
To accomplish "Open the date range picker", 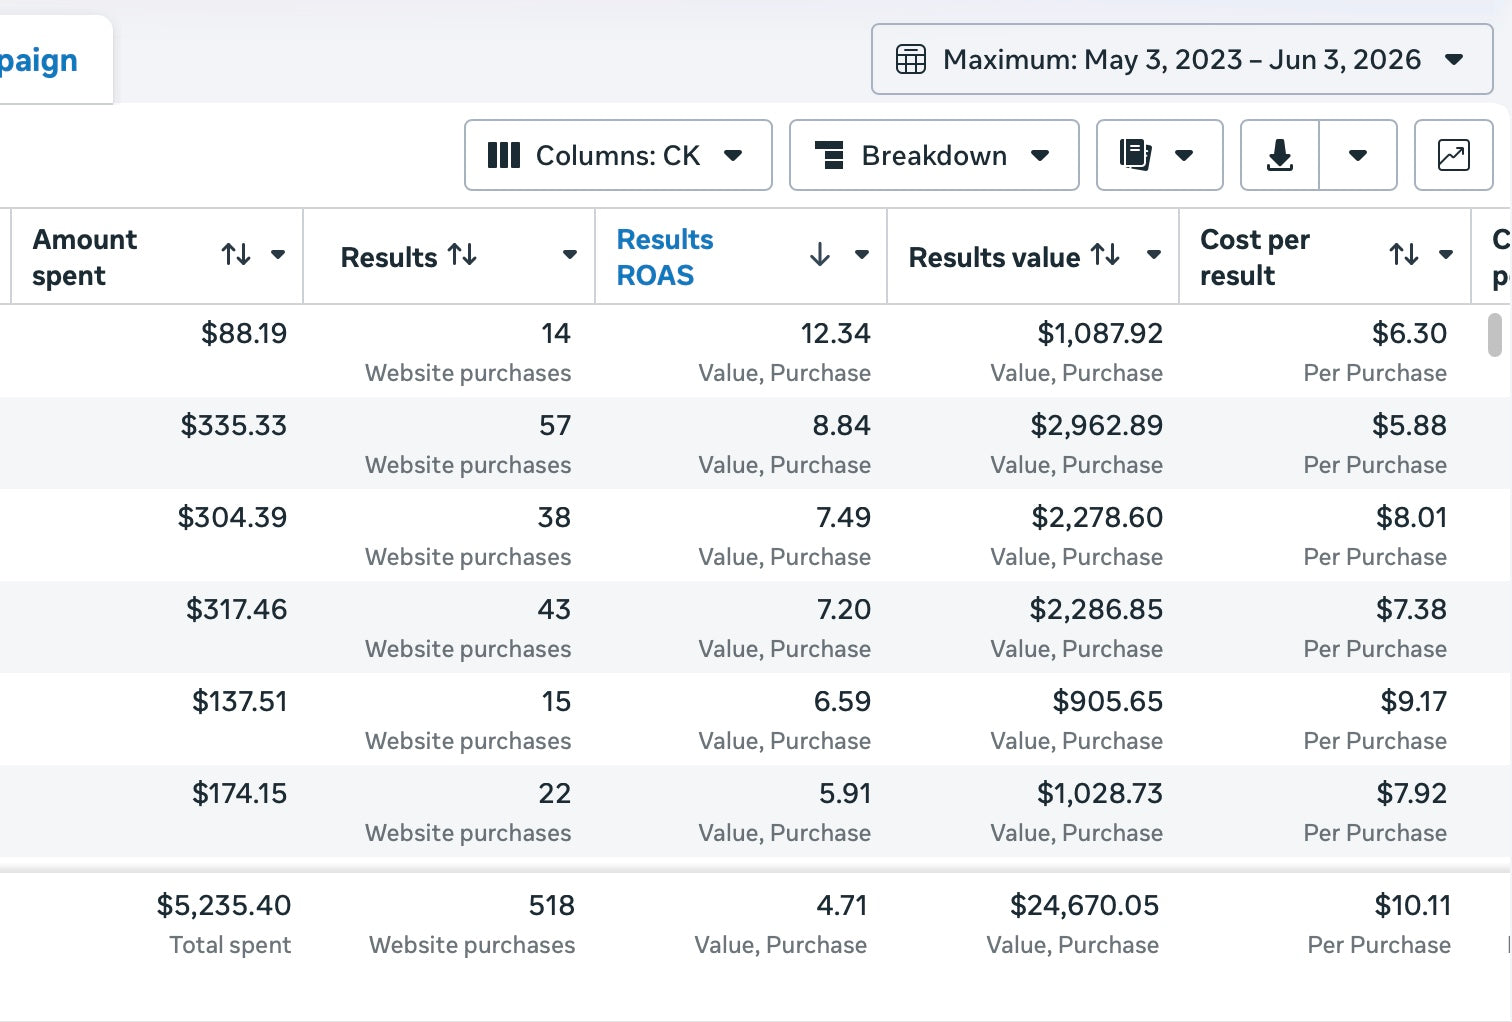I will (x=1182, y=60).
